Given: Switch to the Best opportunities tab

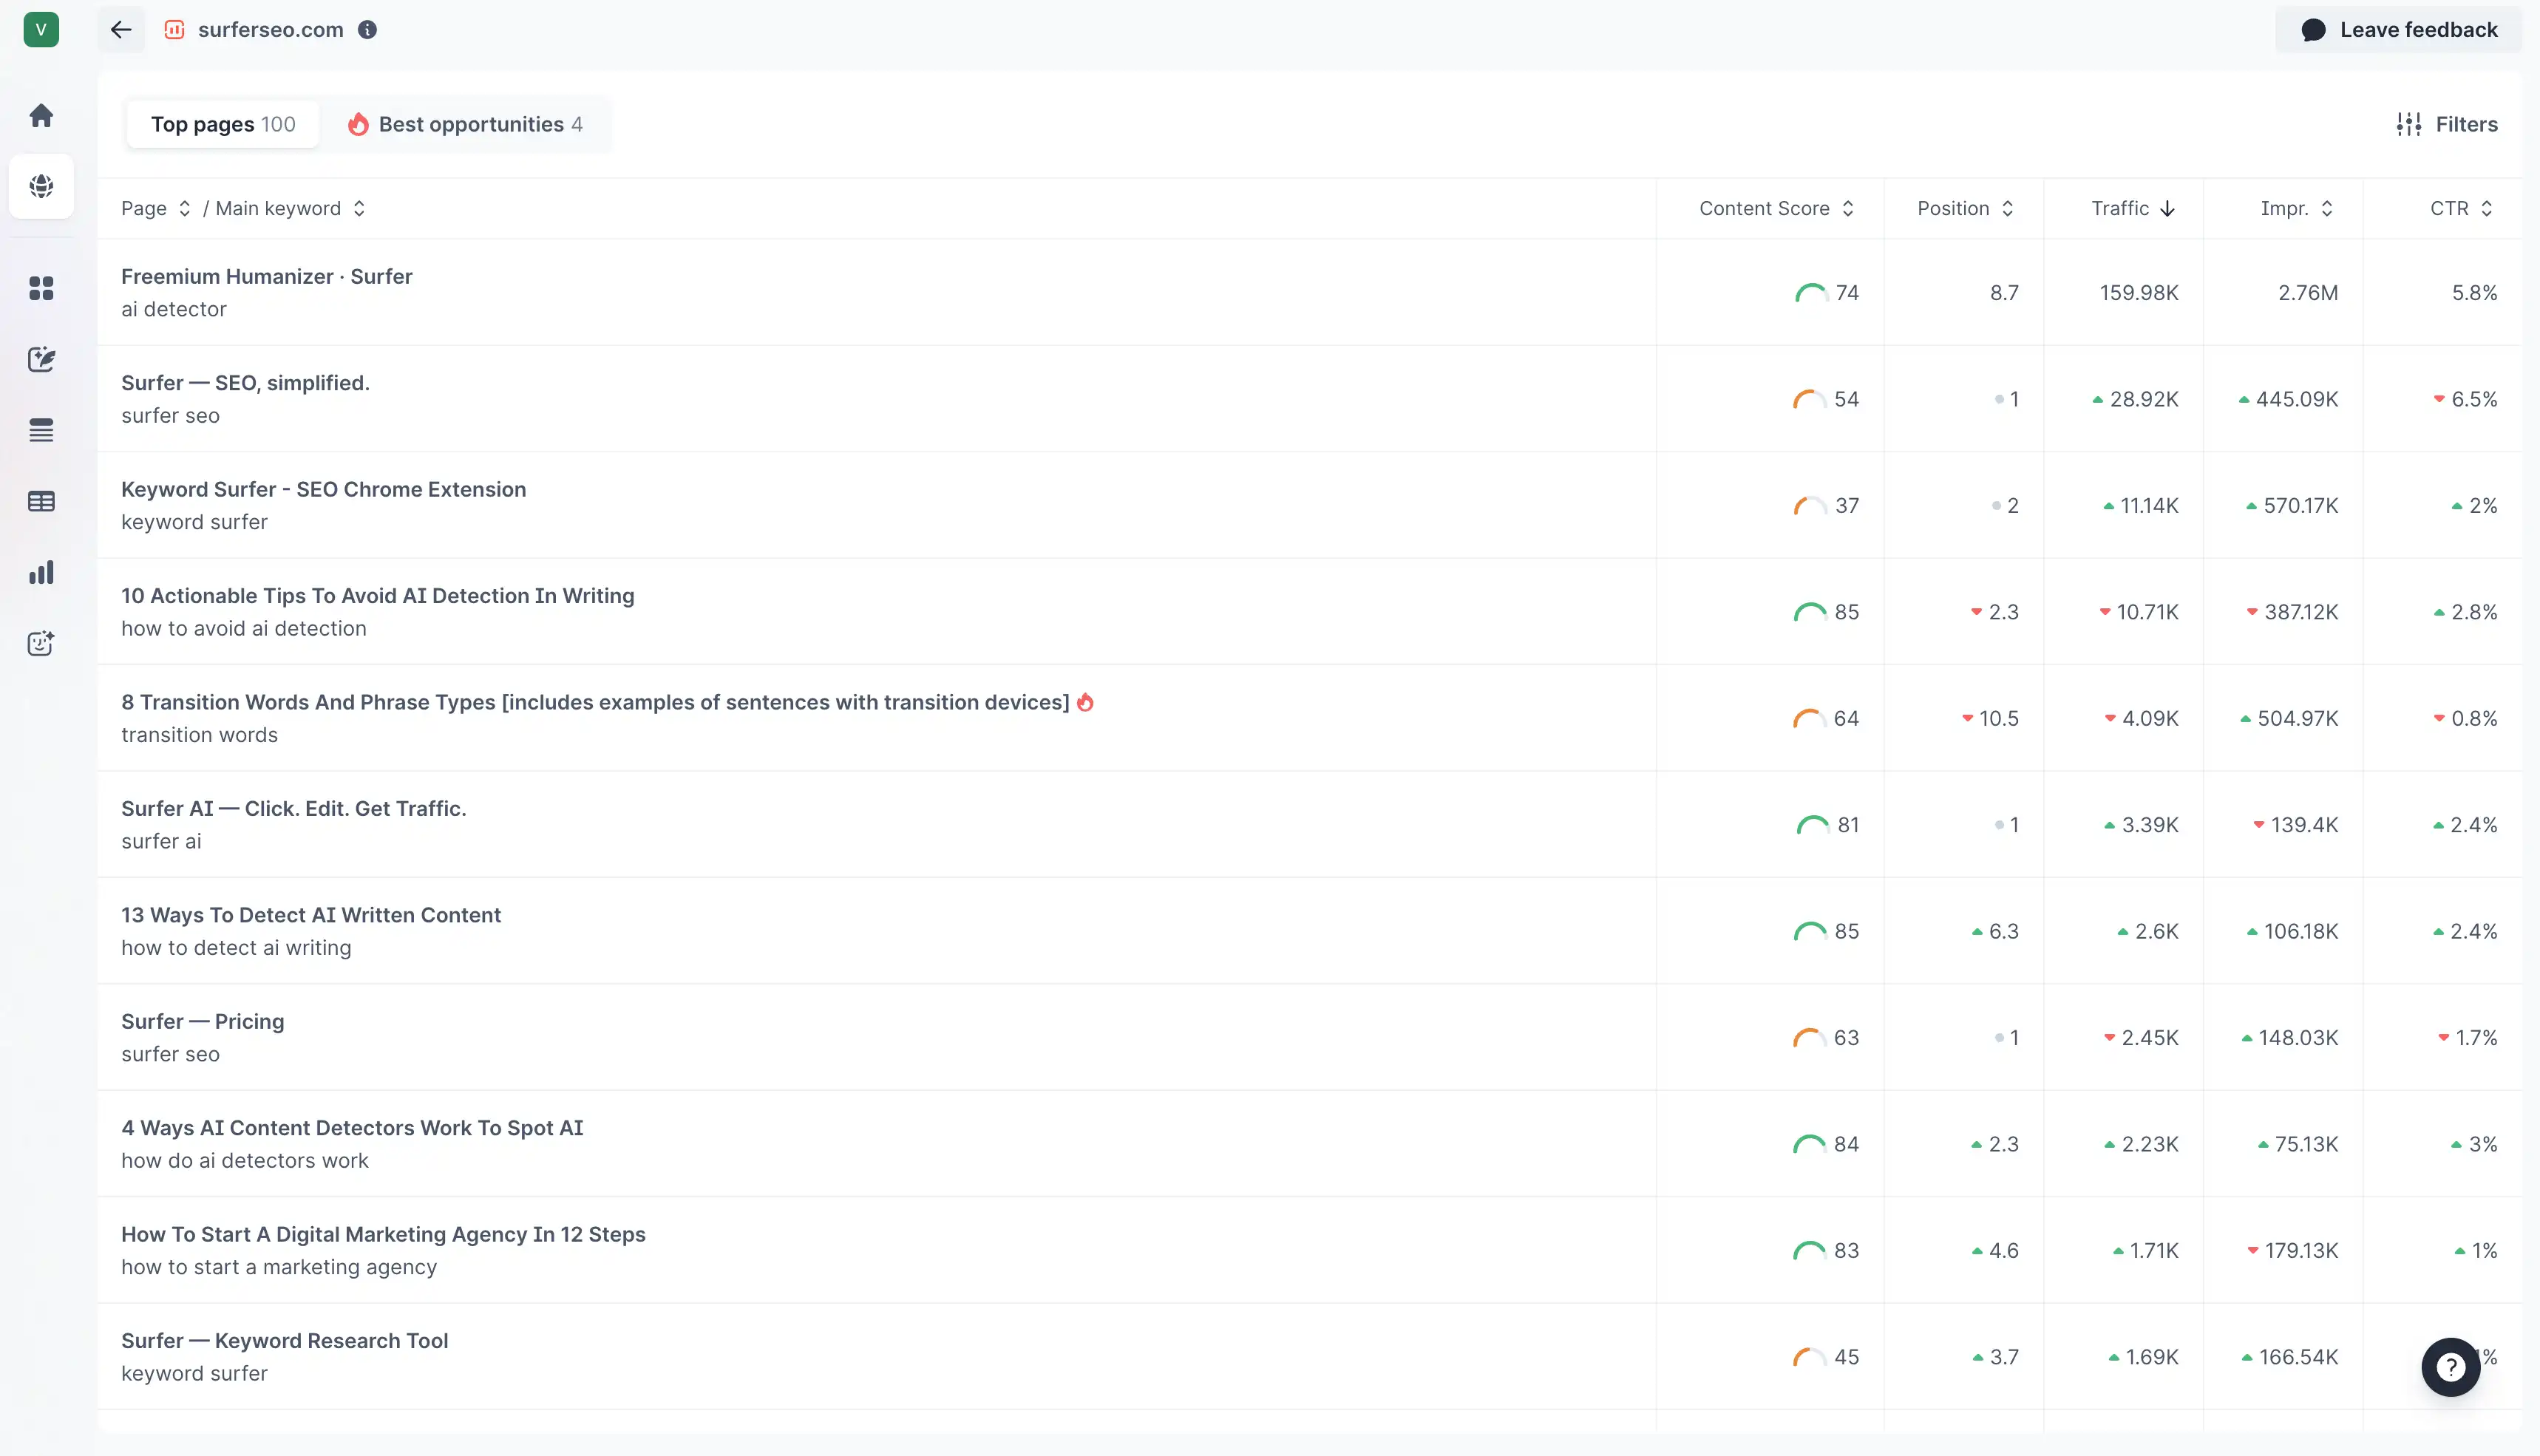Looking at the screenshot, I should pyautogui.click(x=468, y=124).
